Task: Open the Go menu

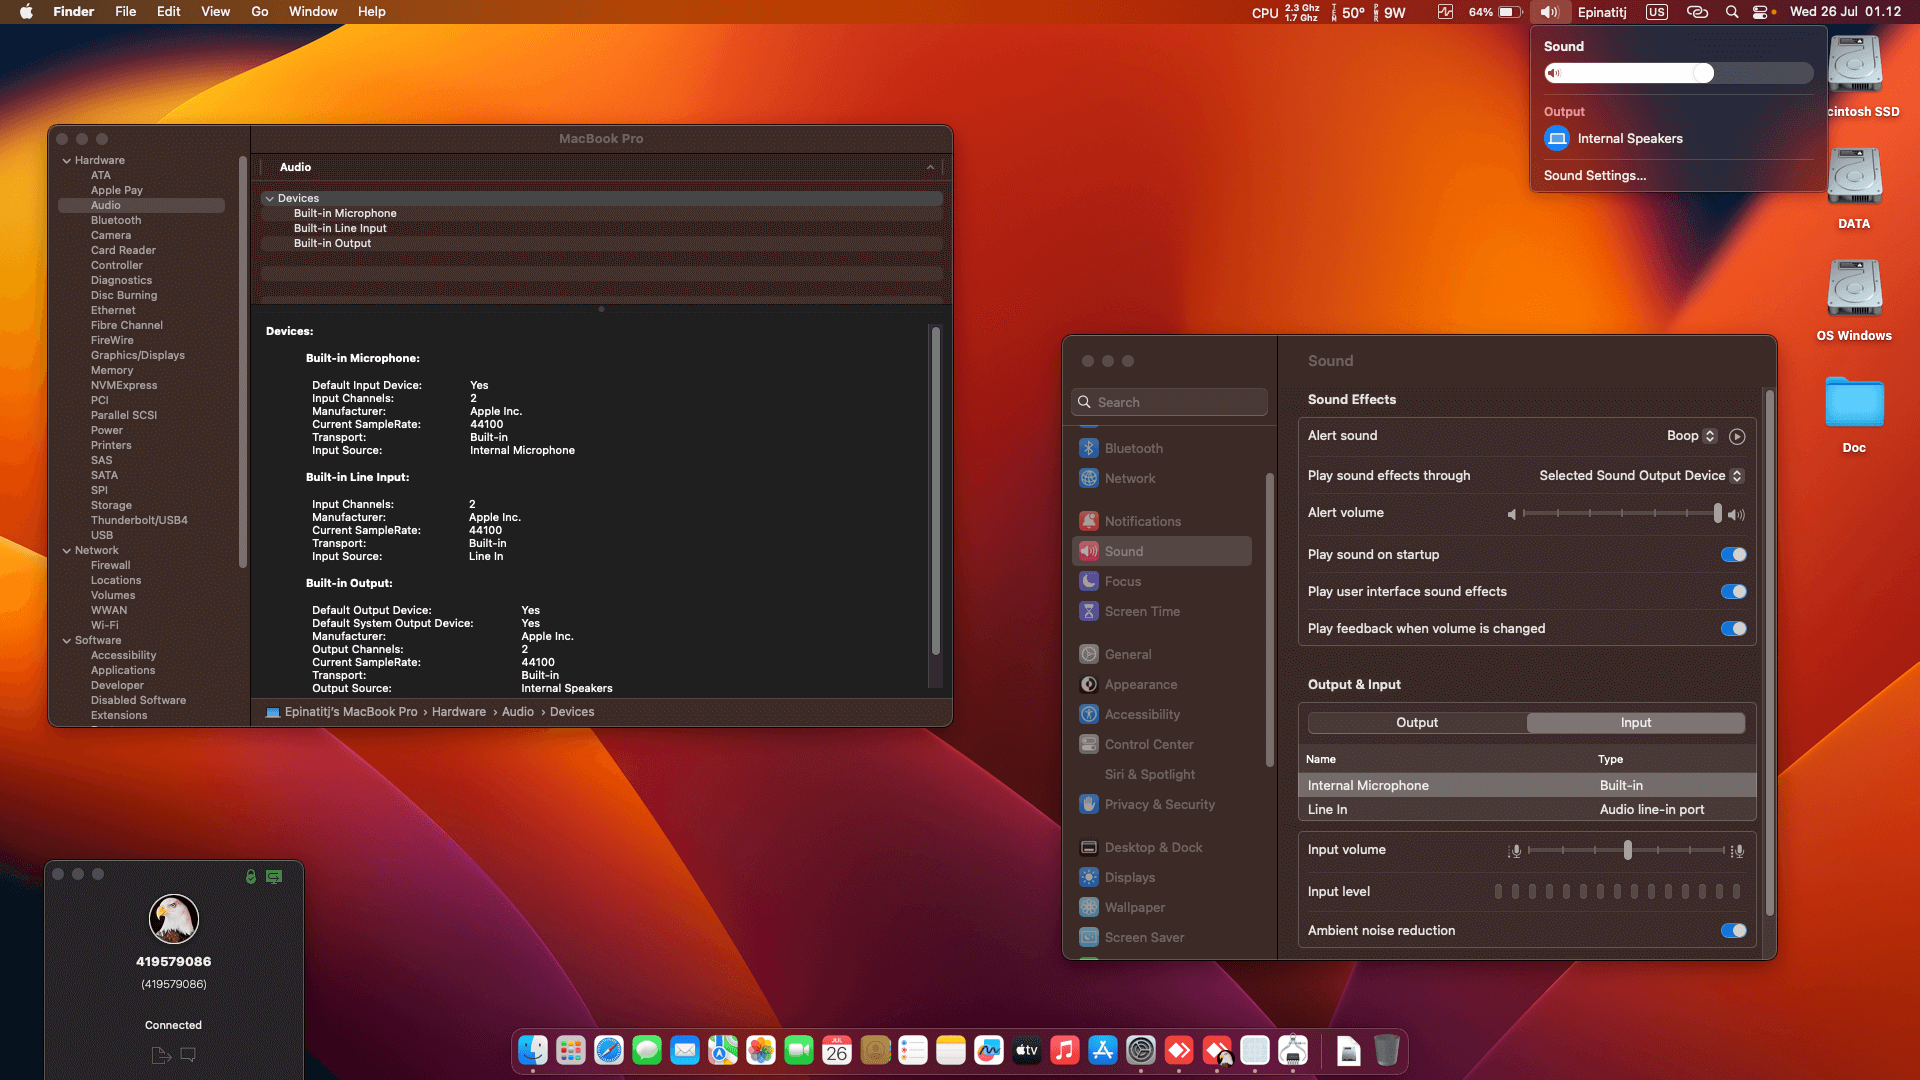Action: pyautogui.click(x=259, y=11)
